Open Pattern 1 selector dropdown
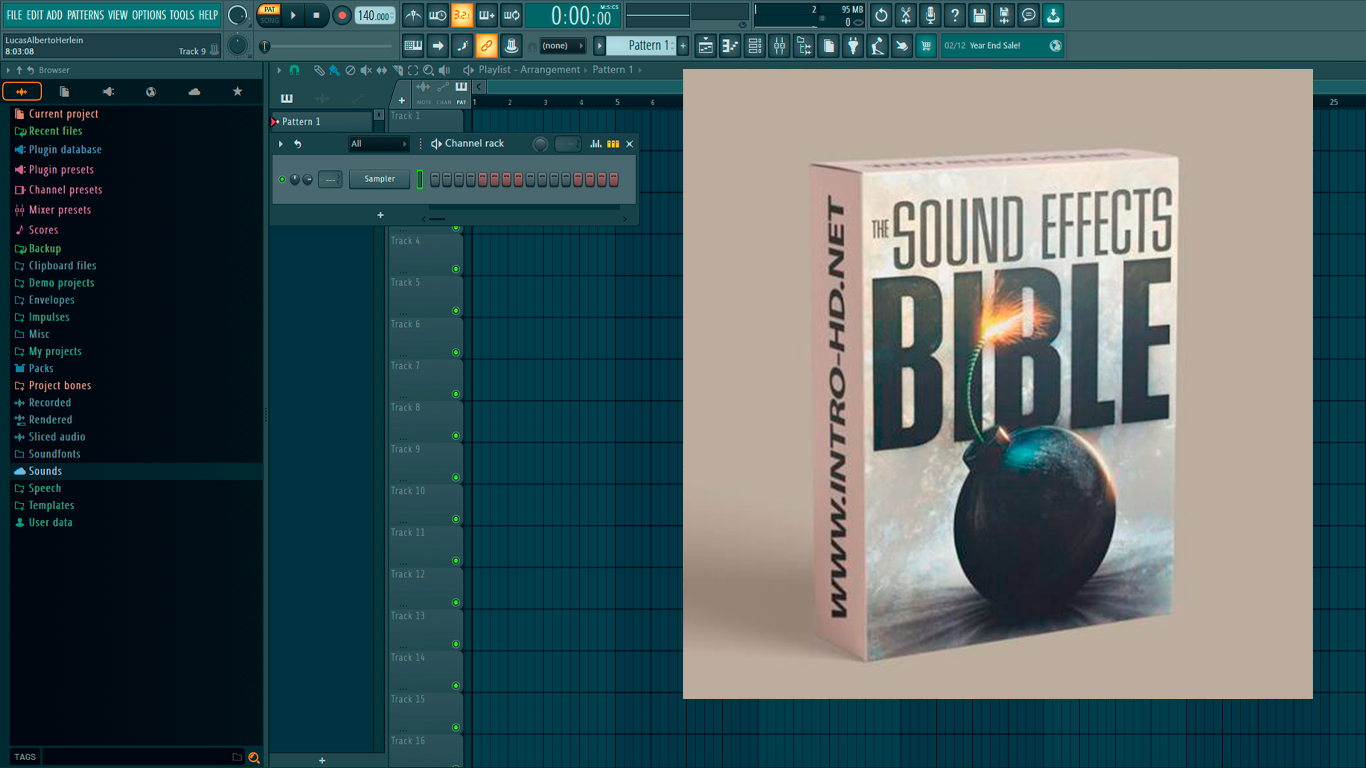 coord(643,46)
